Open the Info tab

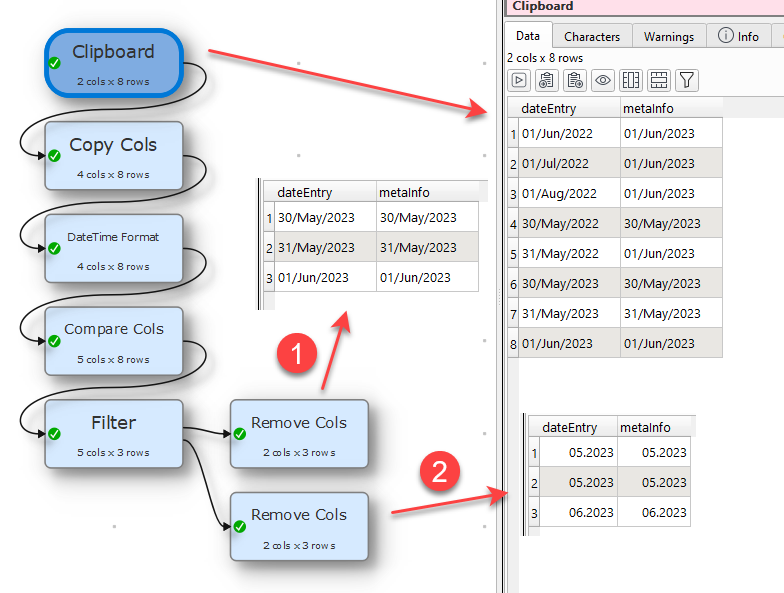[738, 36]
